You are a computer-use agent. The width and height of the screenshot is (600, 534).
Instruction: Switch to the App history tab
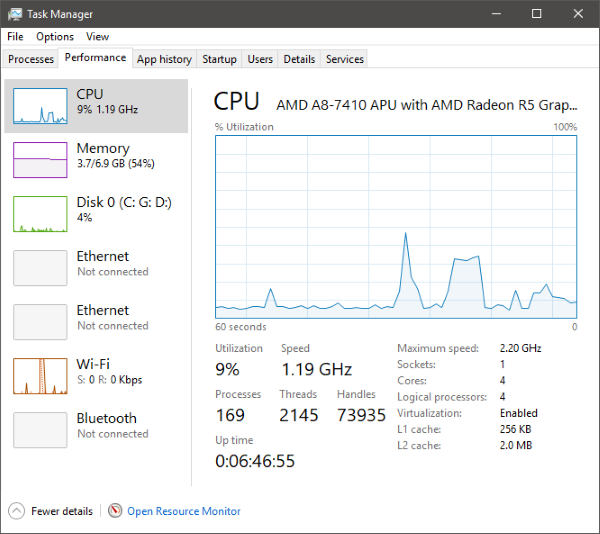(164, 59)
